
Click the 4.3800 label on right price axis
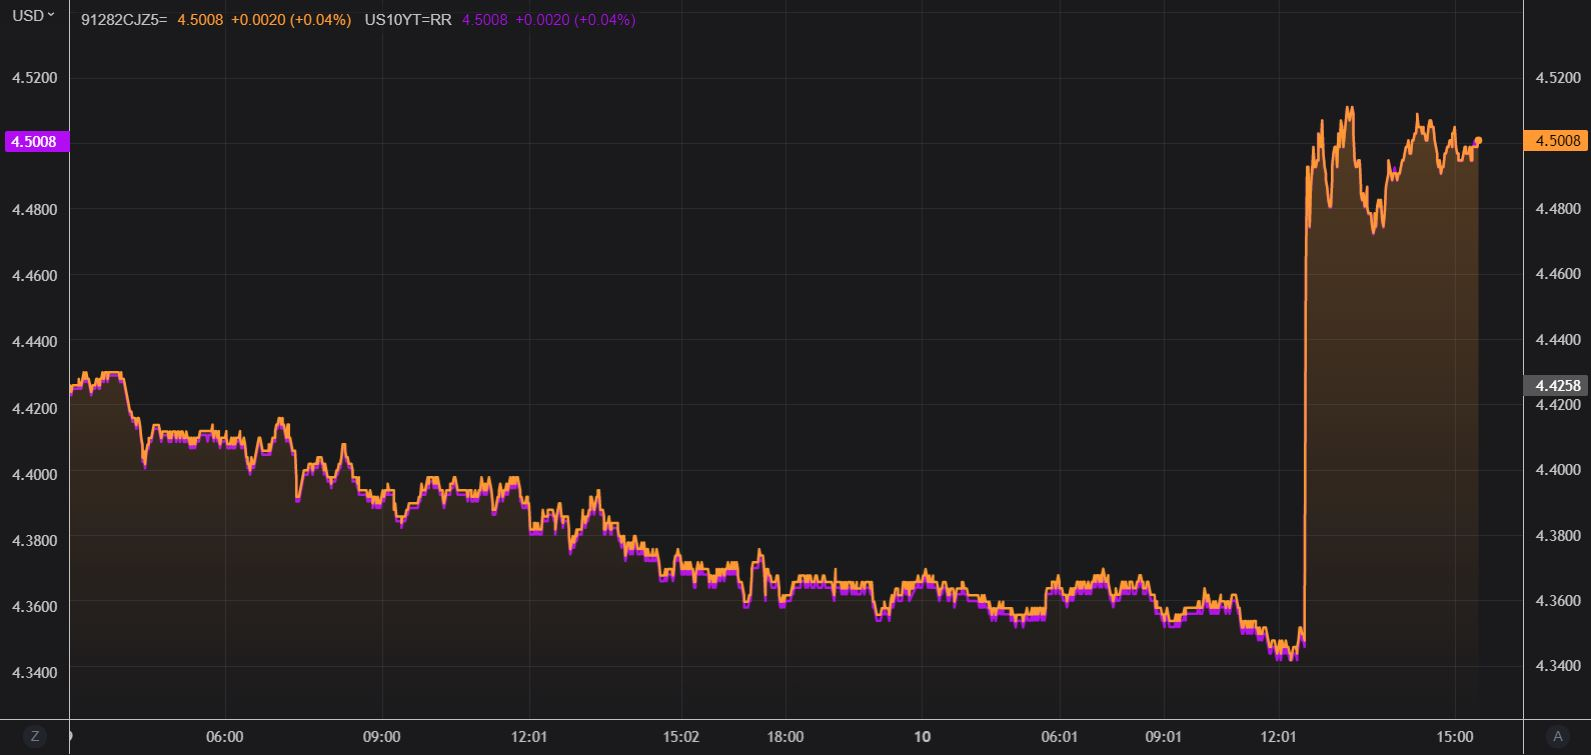pos(1559,535)
